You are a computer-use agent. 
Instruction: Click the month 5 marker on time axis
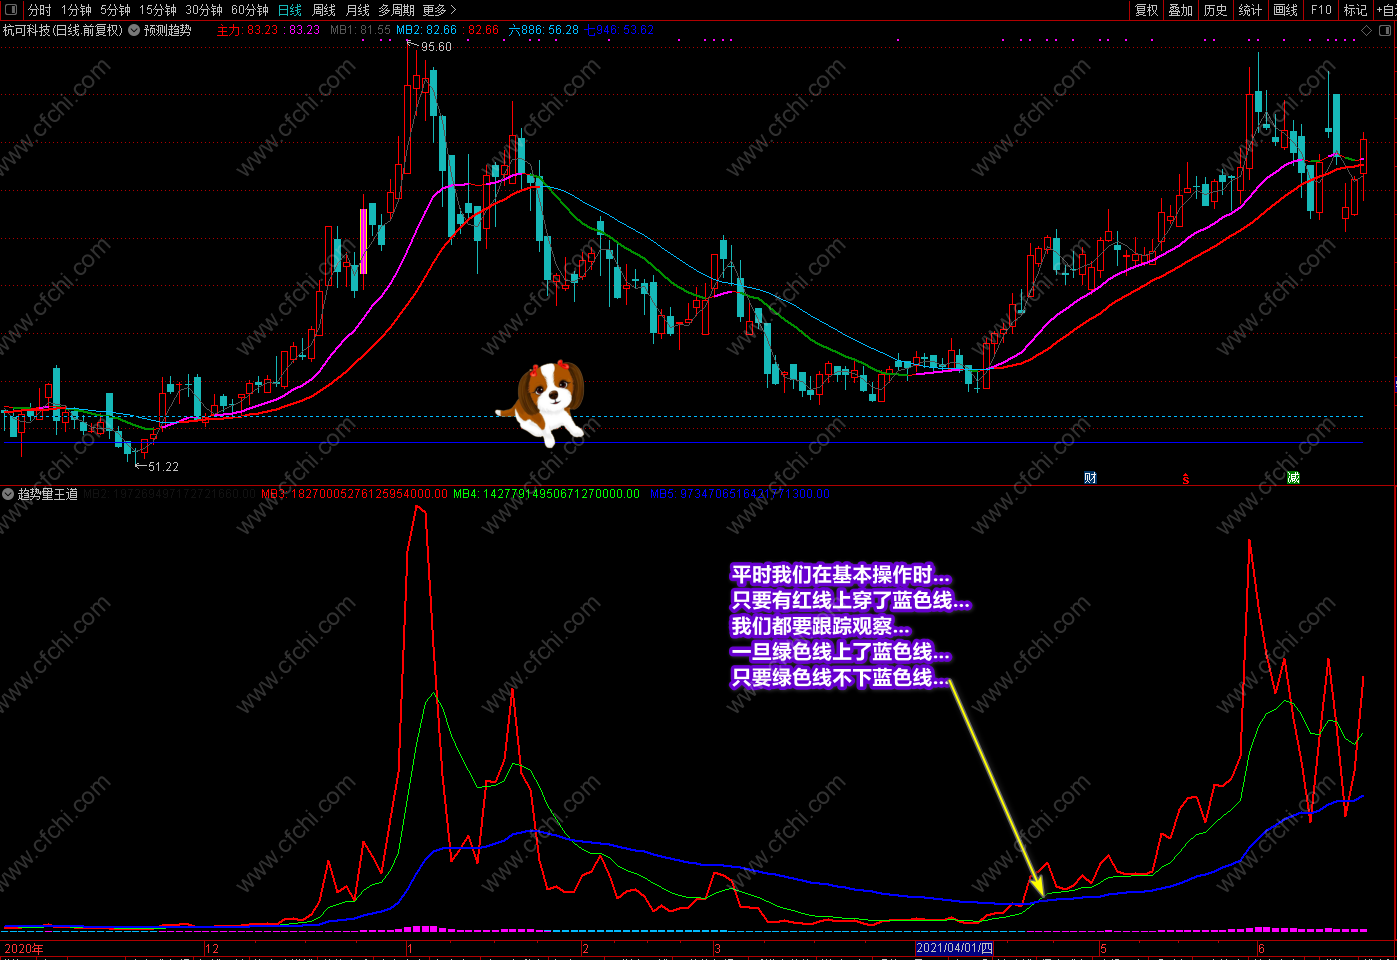tap(1103, 948)
